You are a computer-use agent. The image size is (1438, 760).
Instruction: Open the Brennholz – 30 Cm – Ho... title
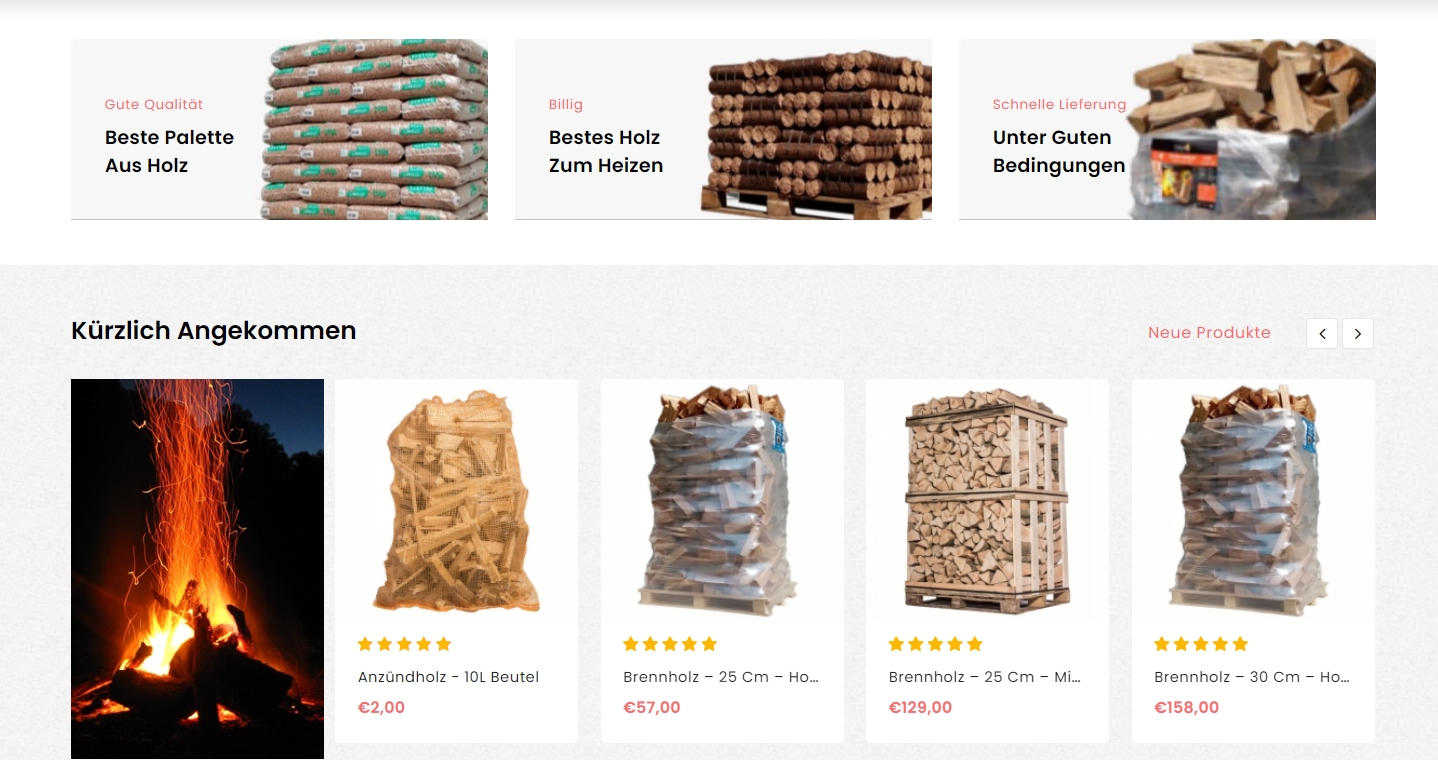pyautogui.click(x=1252, y=677)
